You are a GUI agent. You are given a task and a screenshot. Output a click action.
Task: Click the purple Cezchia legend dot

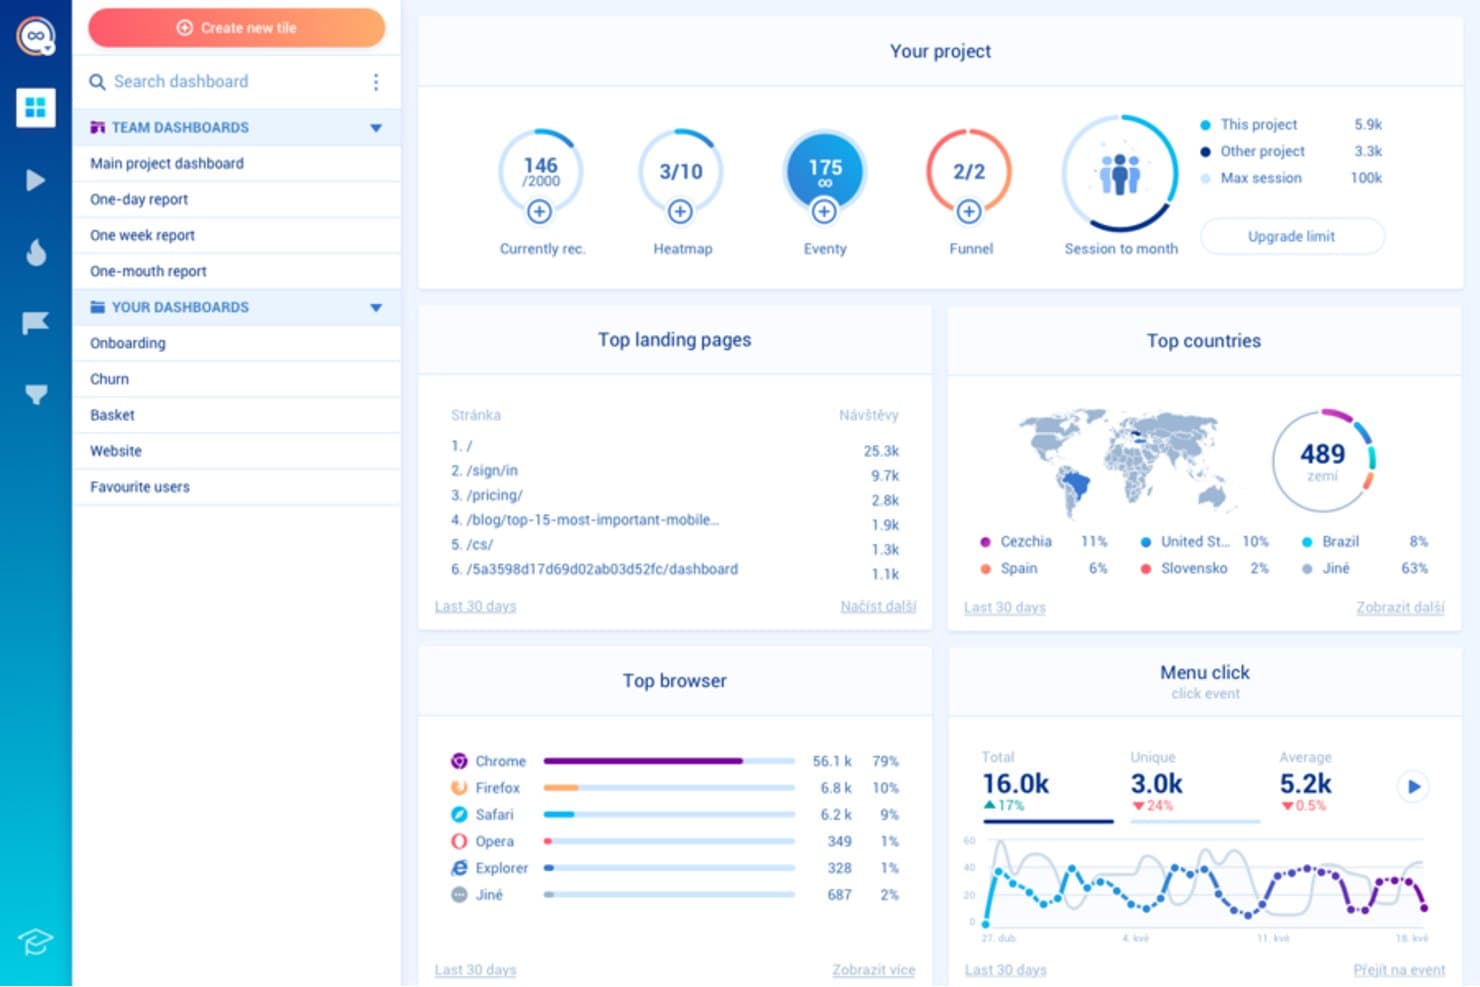point(985,542)
